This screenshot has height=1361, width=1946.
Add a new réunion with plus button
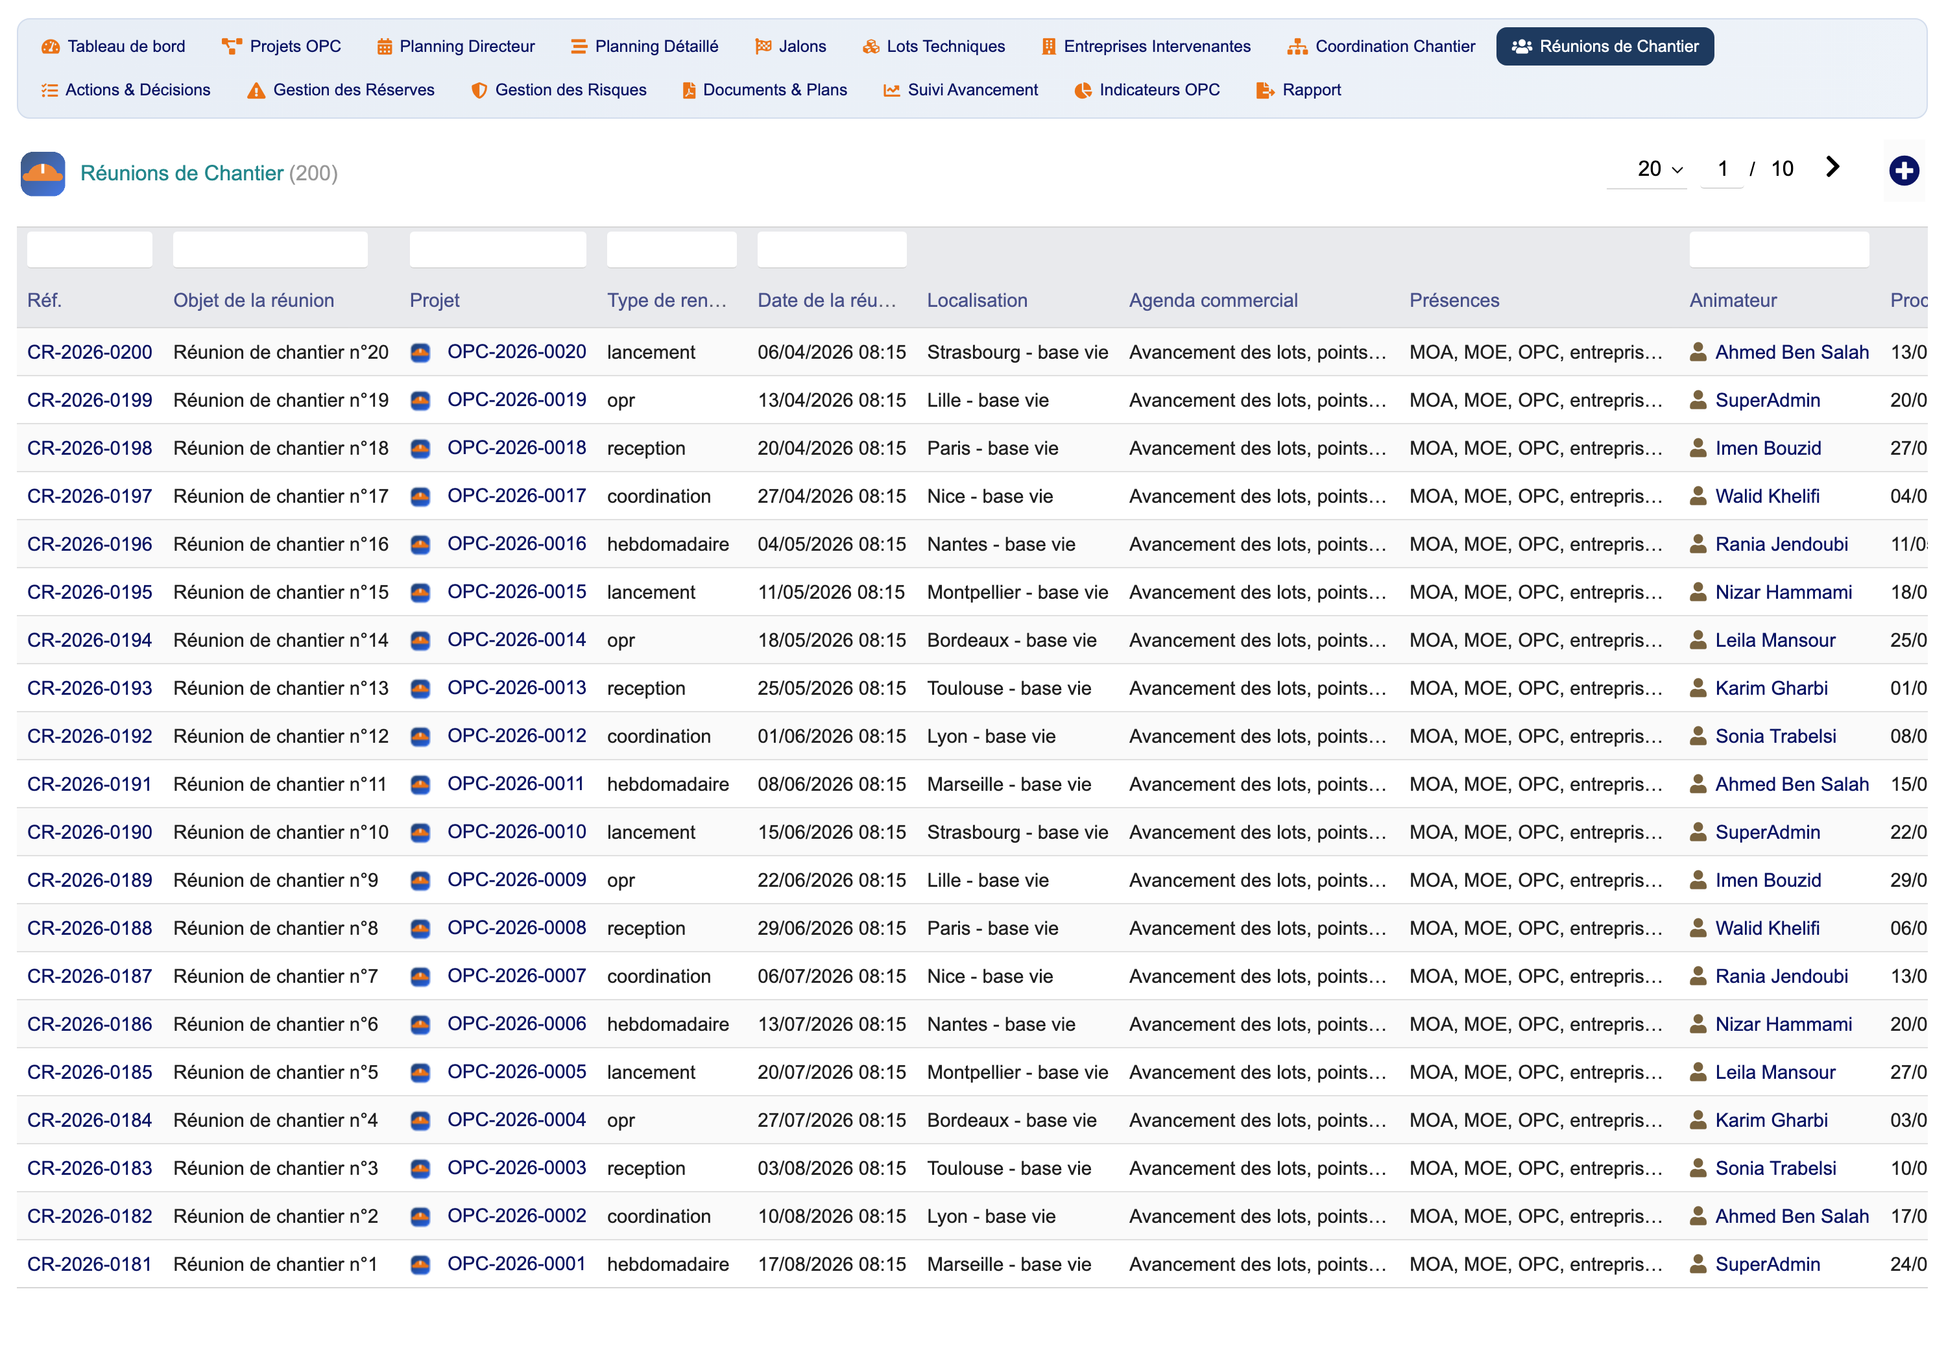[x=1903, y=170]
